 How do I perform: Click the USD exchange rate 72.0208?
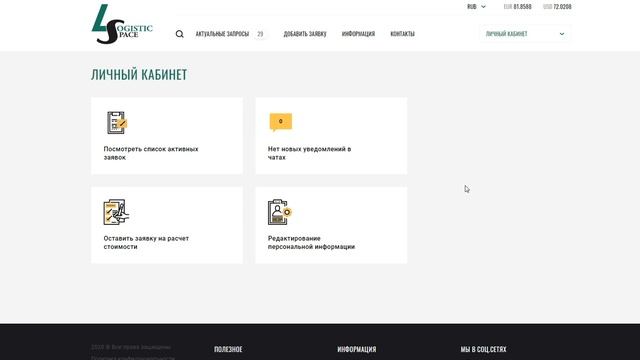click(x=557, y=7)
